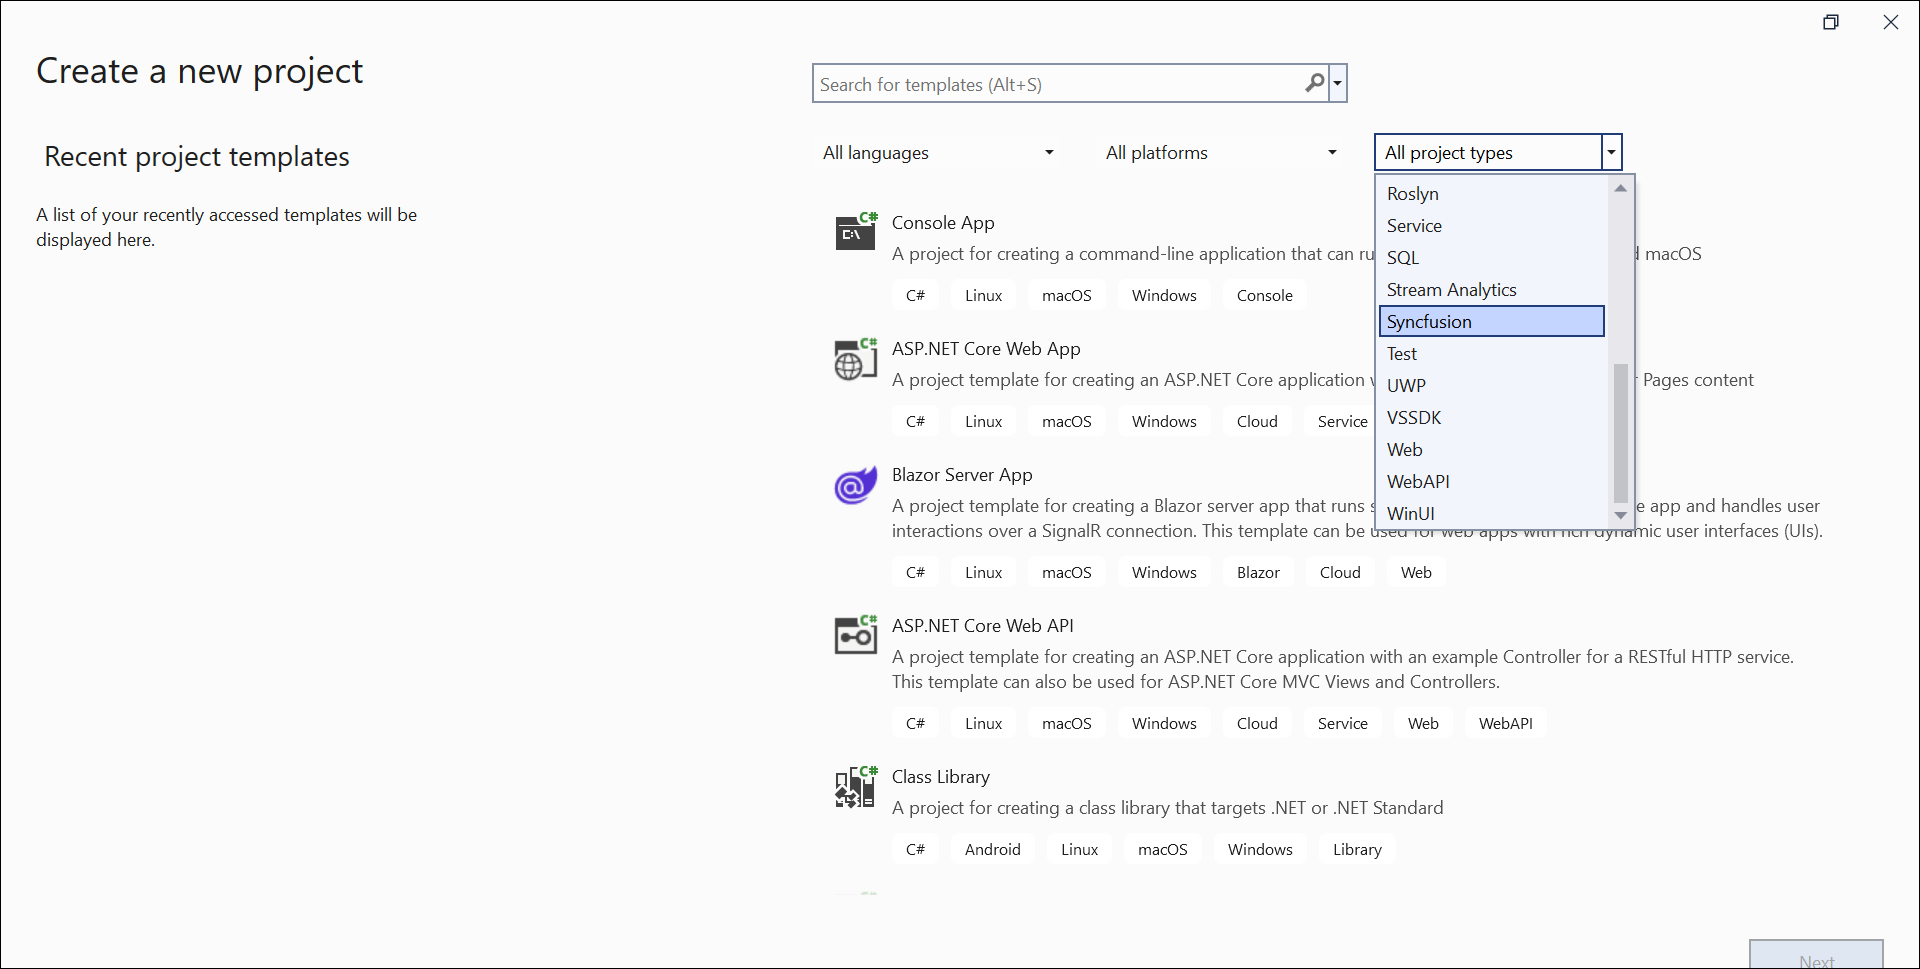This screenshot has height=969, width=1920.
Task: Click the Class Library description text
Action: [x=1167, y=808]
